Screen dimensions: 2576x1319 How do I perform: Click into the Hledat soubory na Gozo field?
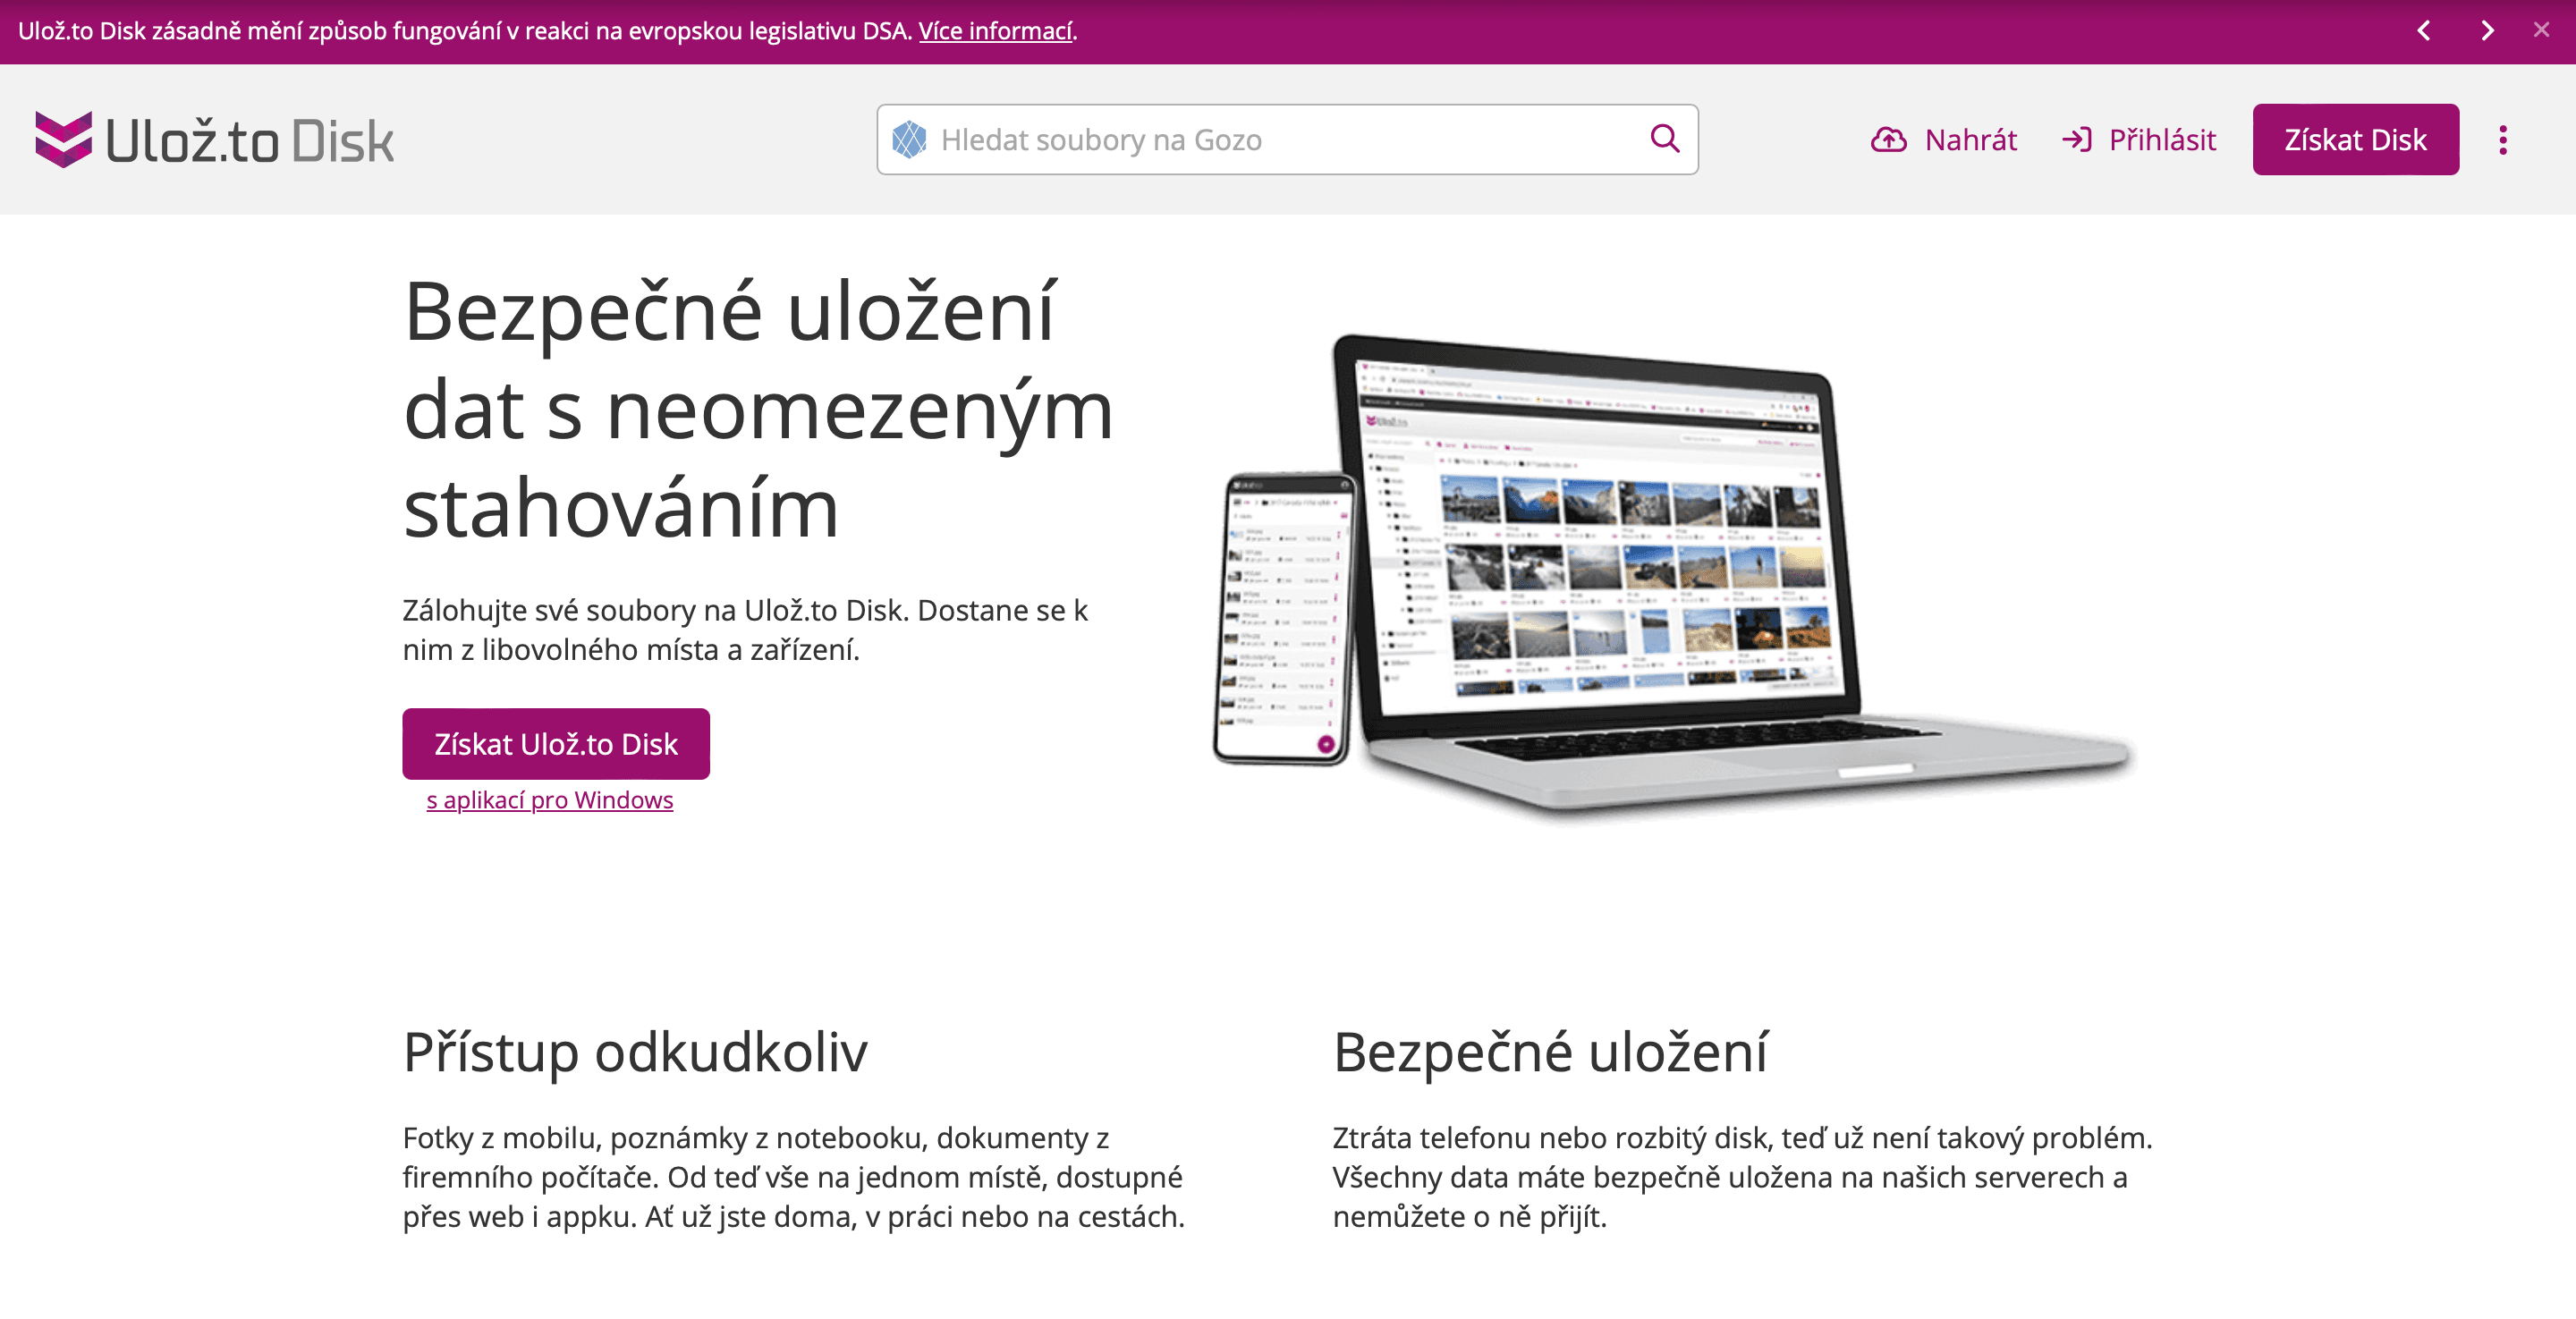[1287, 139]
